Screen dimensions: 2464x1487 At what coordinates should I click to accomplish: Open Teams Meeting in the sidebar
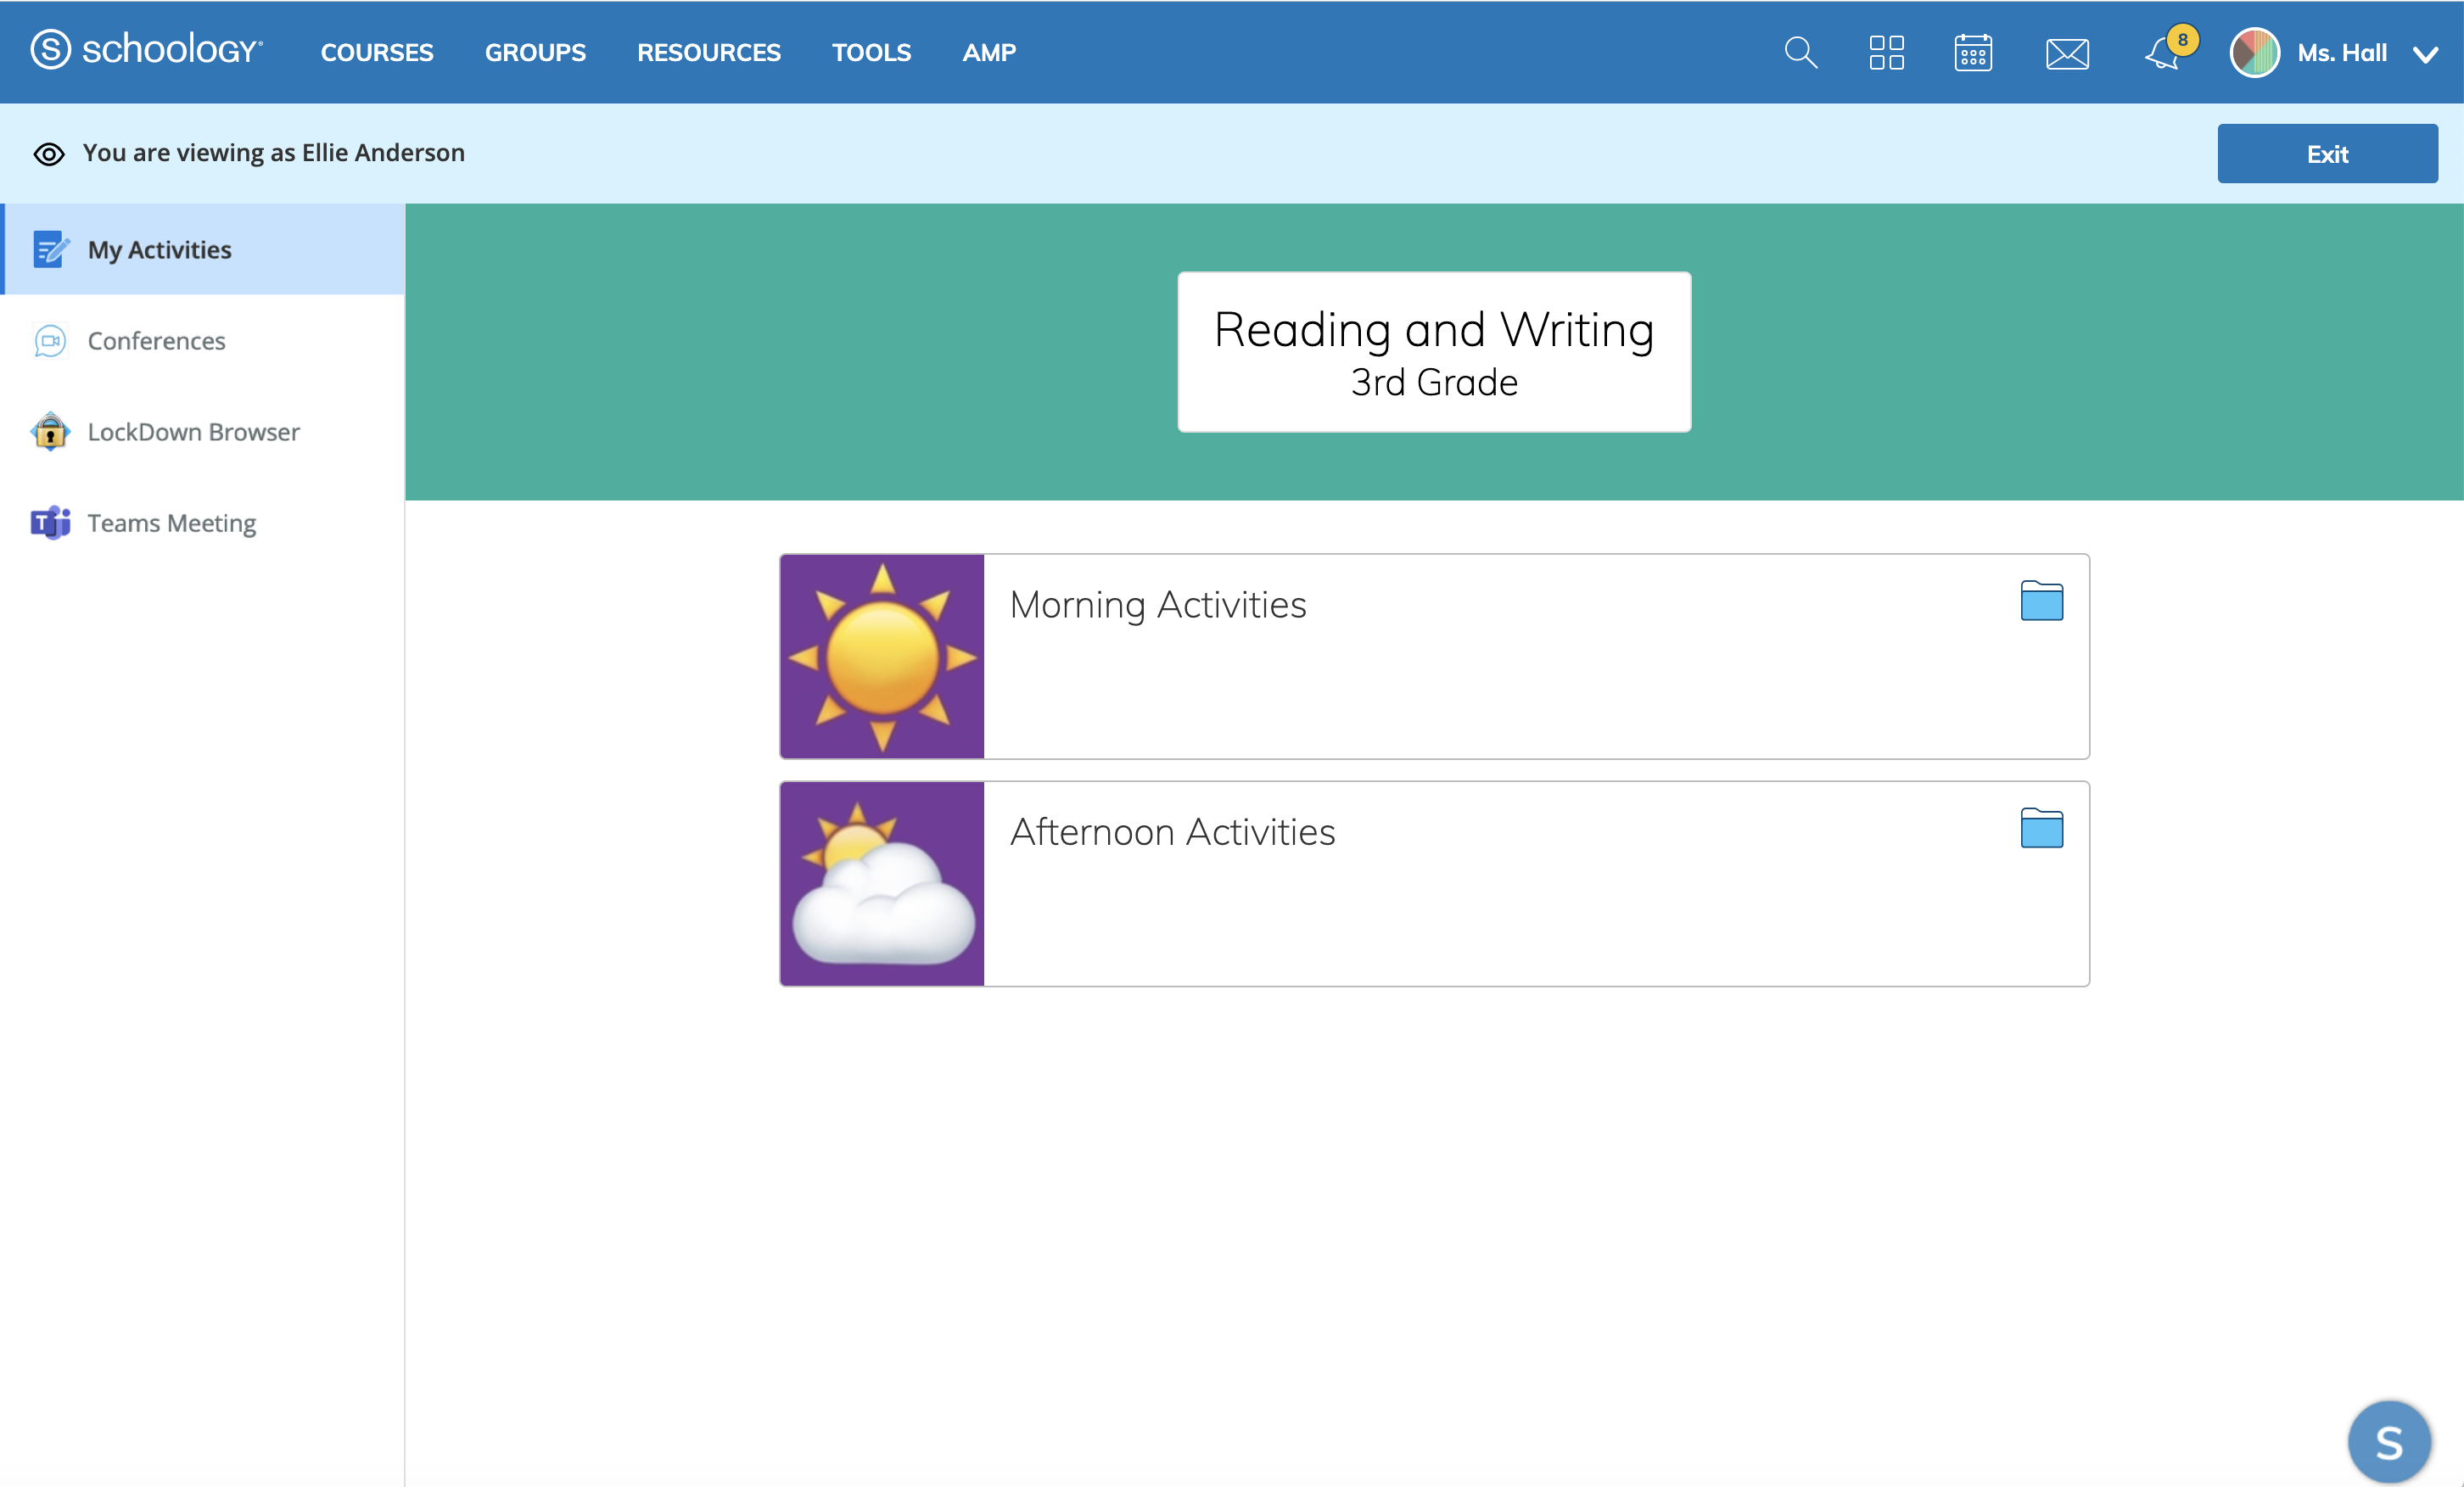coord(171,523)
